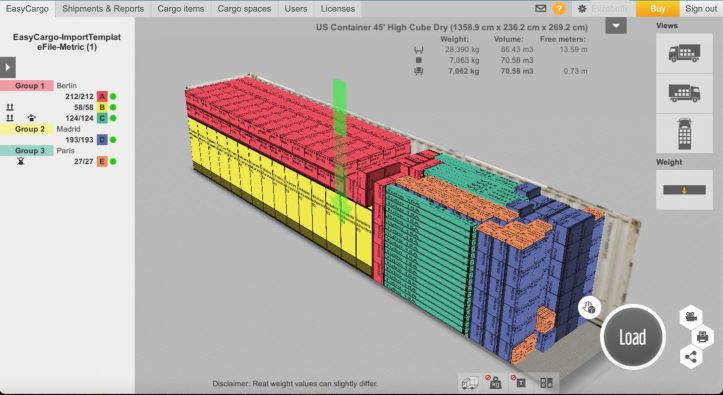Click the Madrid destination label
This screenshot has width=723, height=395.
point(68,129)
